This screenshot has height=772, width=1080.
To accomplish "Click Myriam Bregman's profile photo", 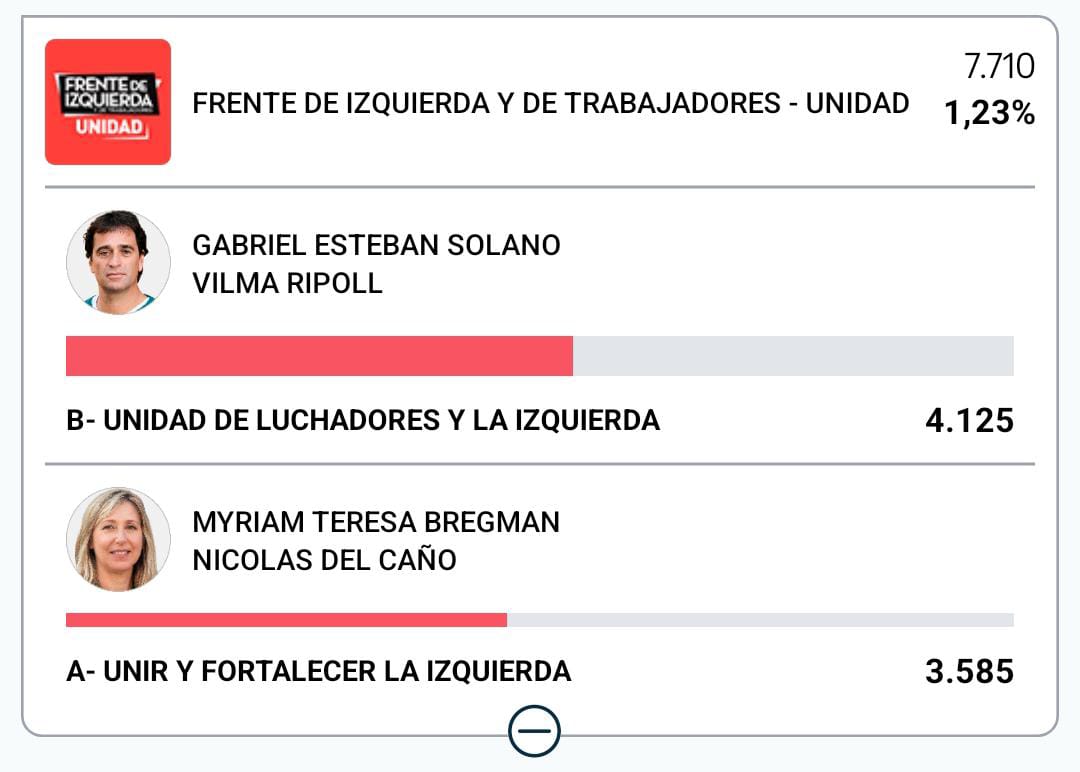I will pos(118,539).
